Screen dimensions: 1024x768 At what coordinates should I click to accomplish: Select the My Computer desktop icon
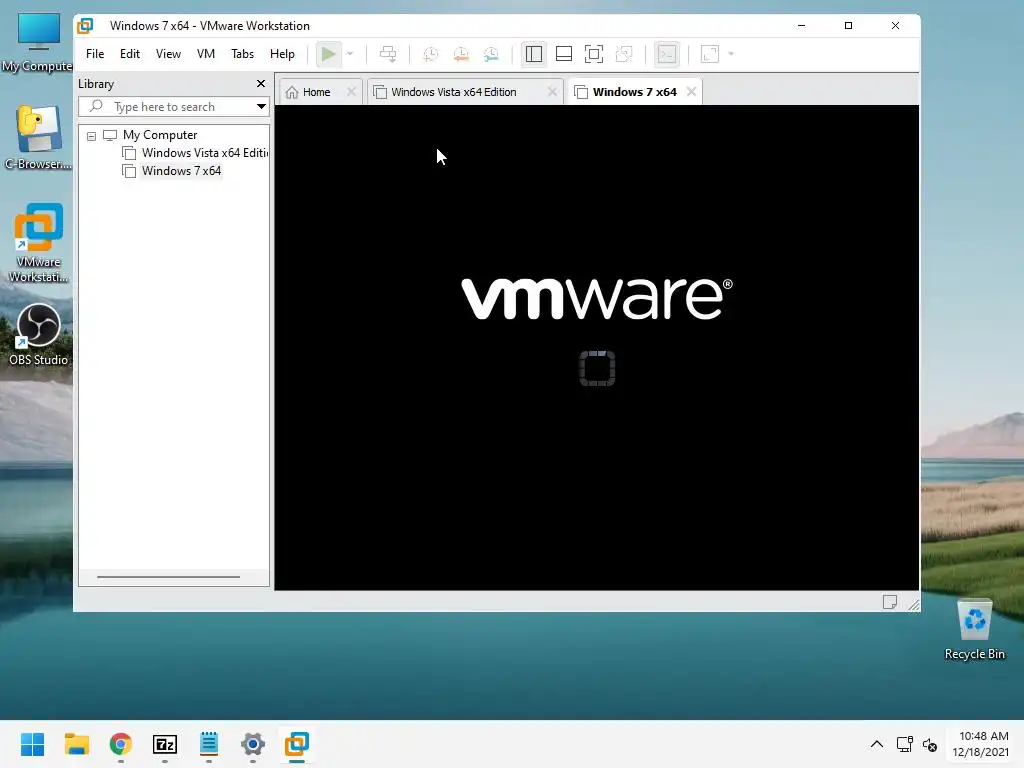(x=37, y=42)
